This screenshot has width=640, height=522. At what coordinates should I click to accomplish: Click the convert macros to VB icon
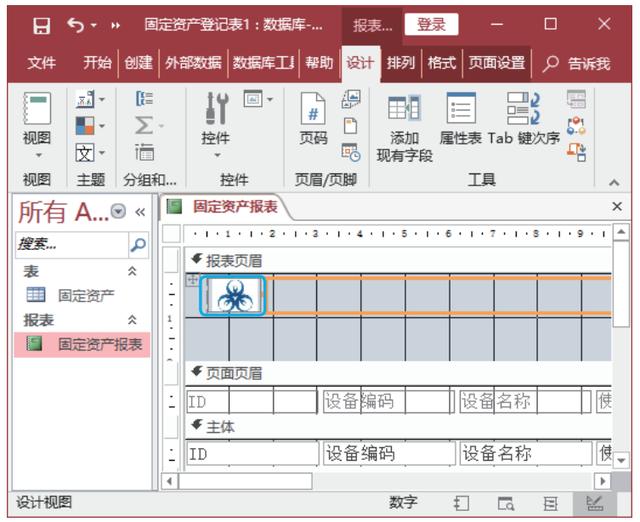click(576, 152)
